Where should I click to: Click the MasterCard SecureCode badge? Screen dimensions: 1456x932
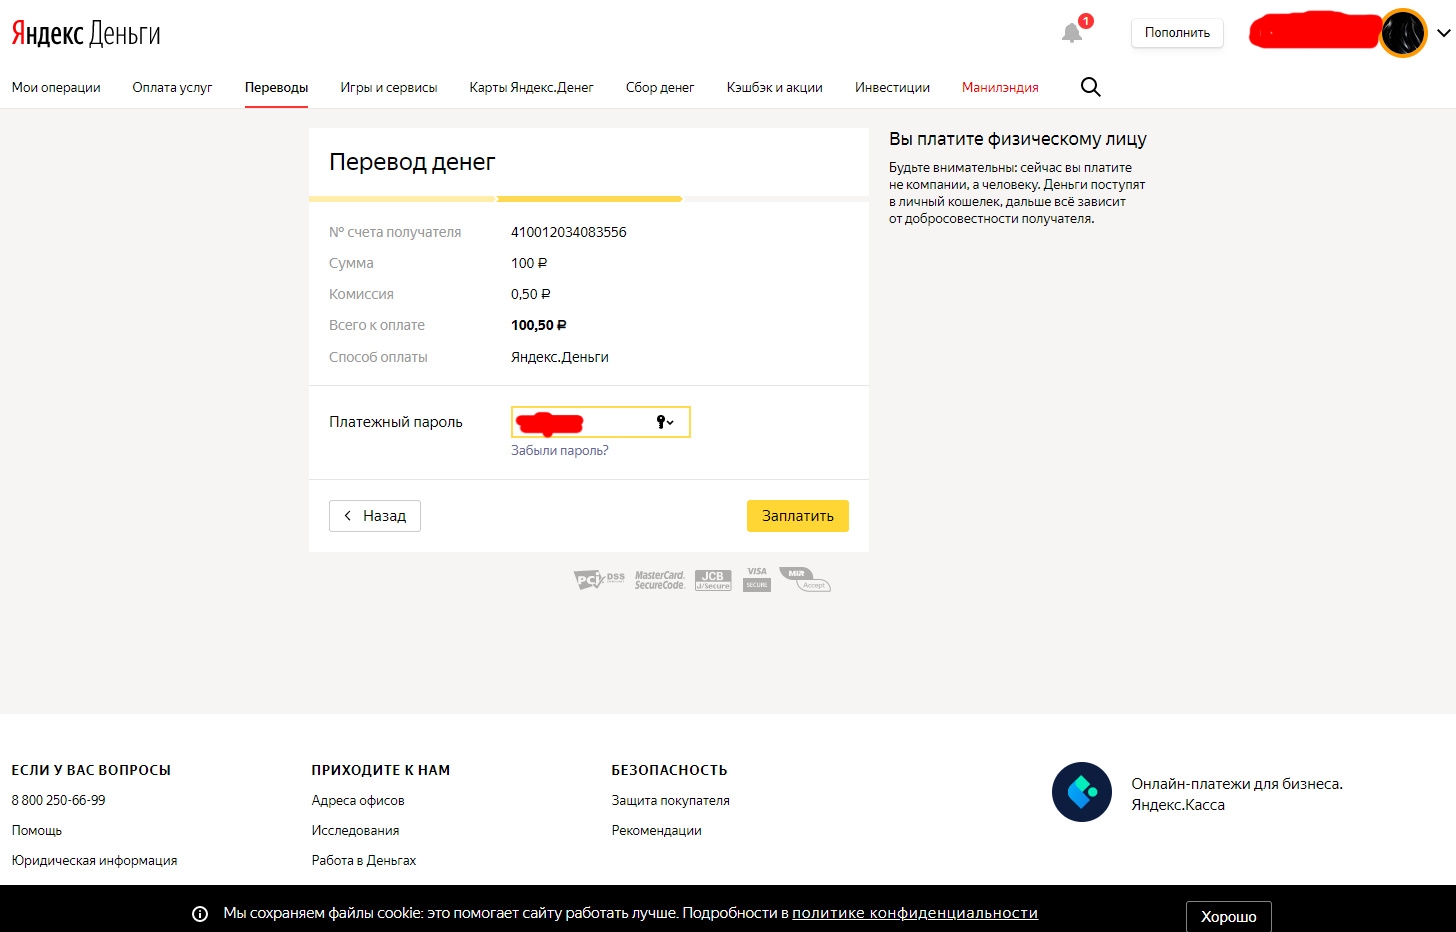click(659, 580)
